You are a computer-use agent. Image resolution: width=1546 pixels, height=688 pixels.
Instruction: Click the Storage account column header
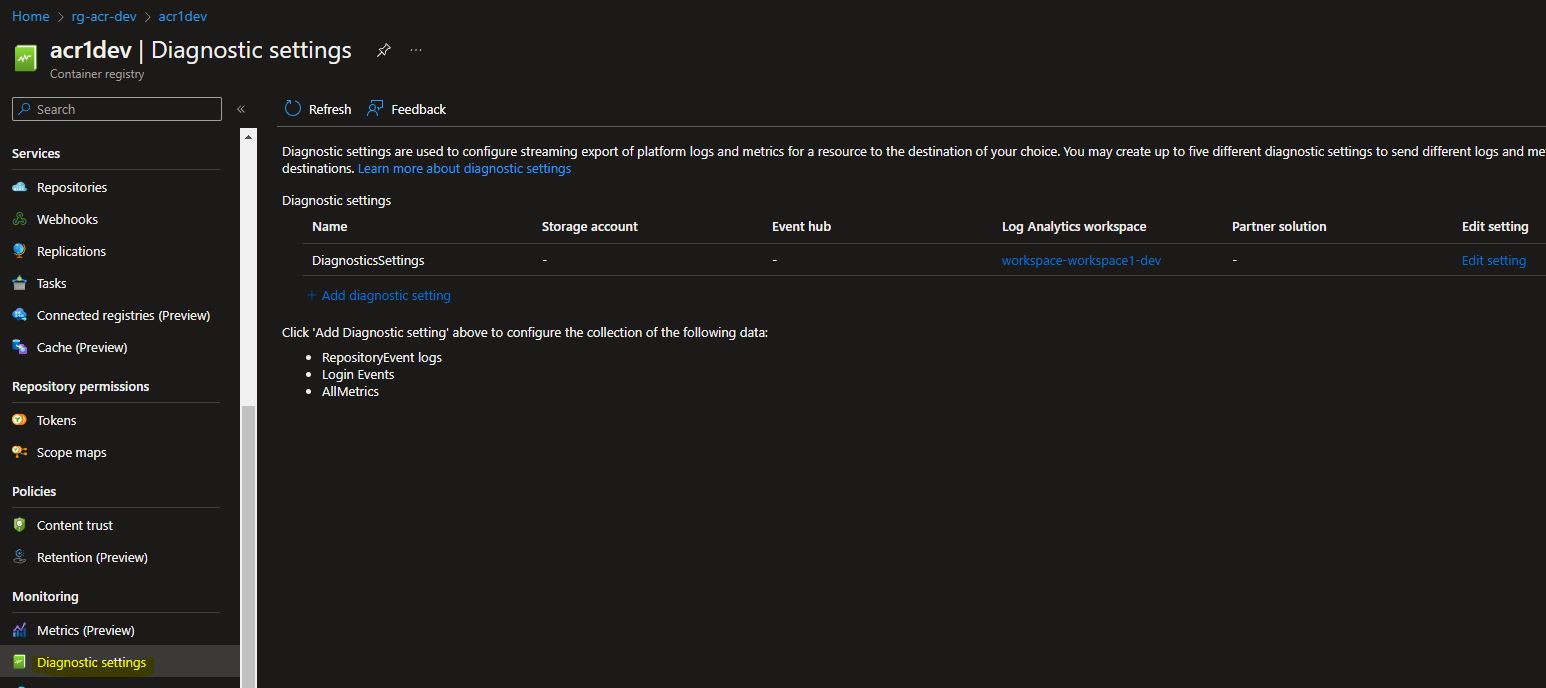[589, 226]
